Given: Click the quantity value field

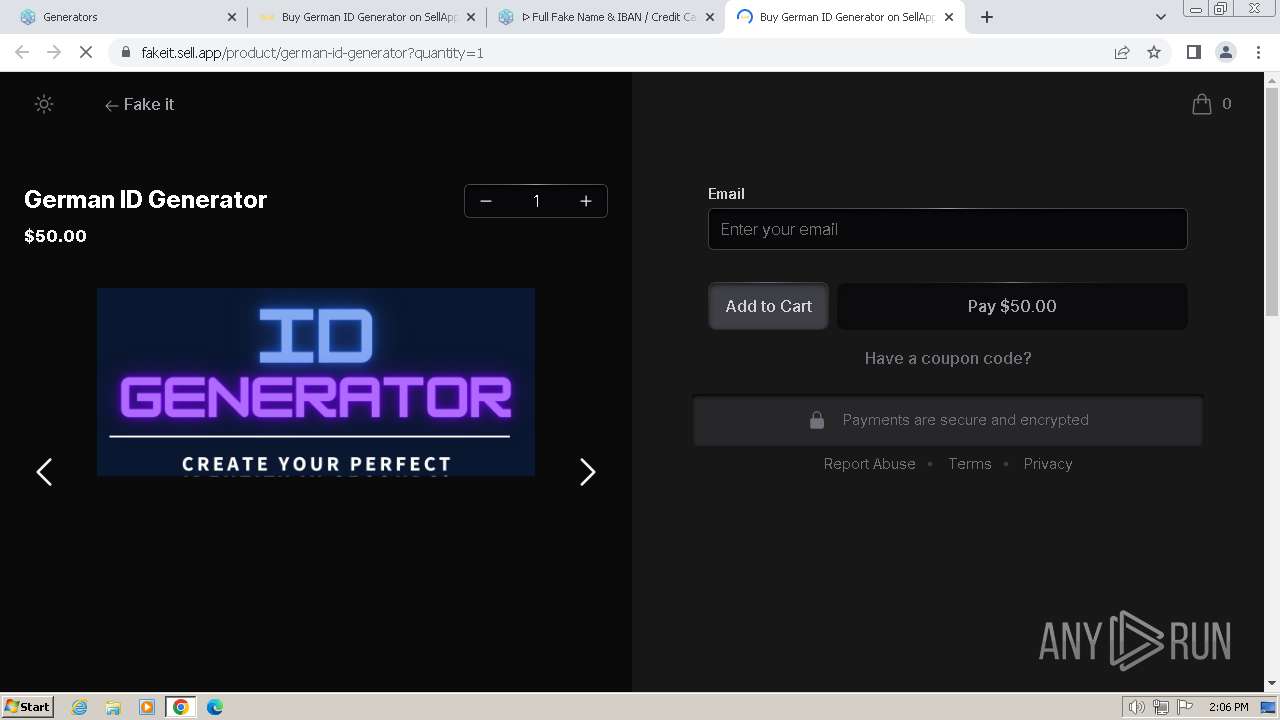Looking at the screenshot, I should [536, 201].
